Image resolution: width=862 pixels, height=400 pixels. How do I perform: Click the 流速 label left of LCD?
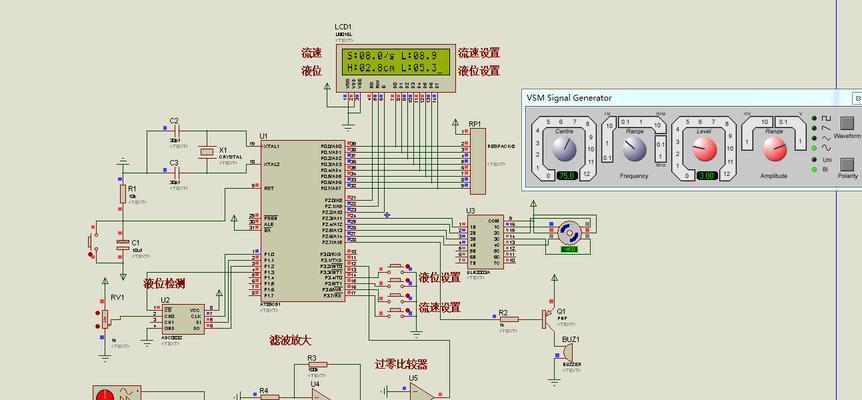[311, 53]
